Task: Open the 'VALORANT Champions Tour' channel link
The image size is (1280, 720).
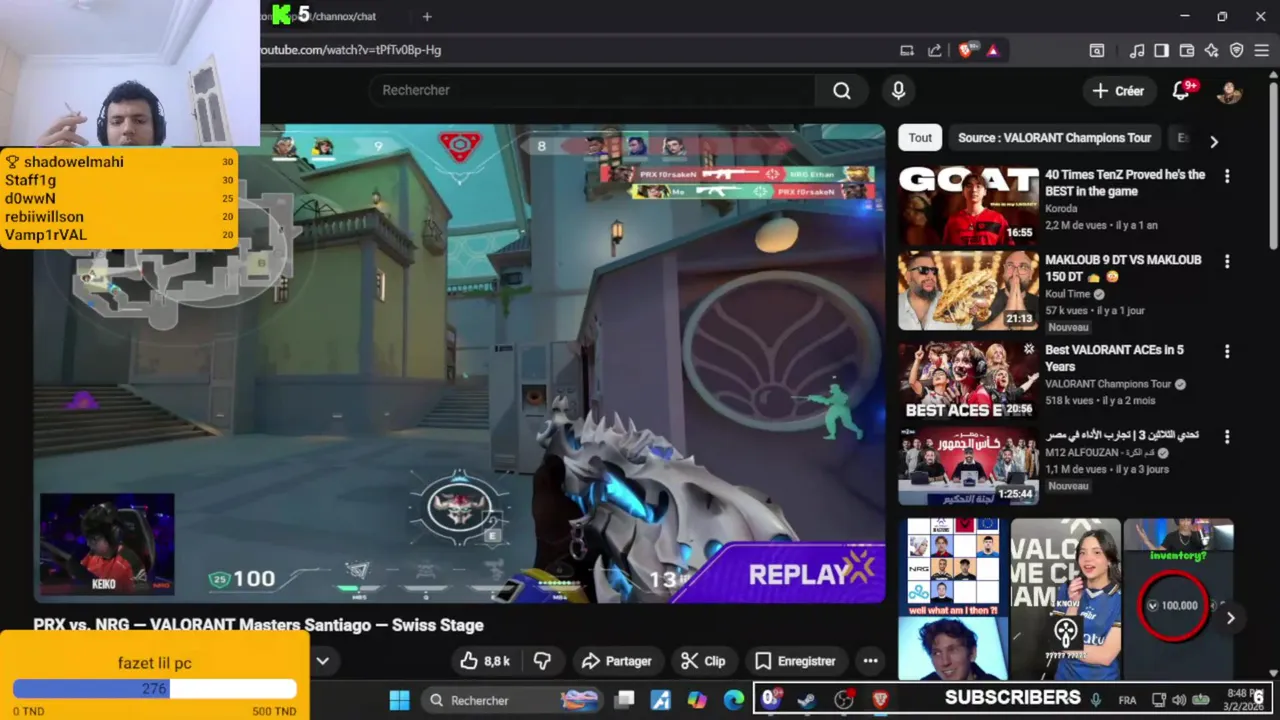Action: coord(1108,384)
